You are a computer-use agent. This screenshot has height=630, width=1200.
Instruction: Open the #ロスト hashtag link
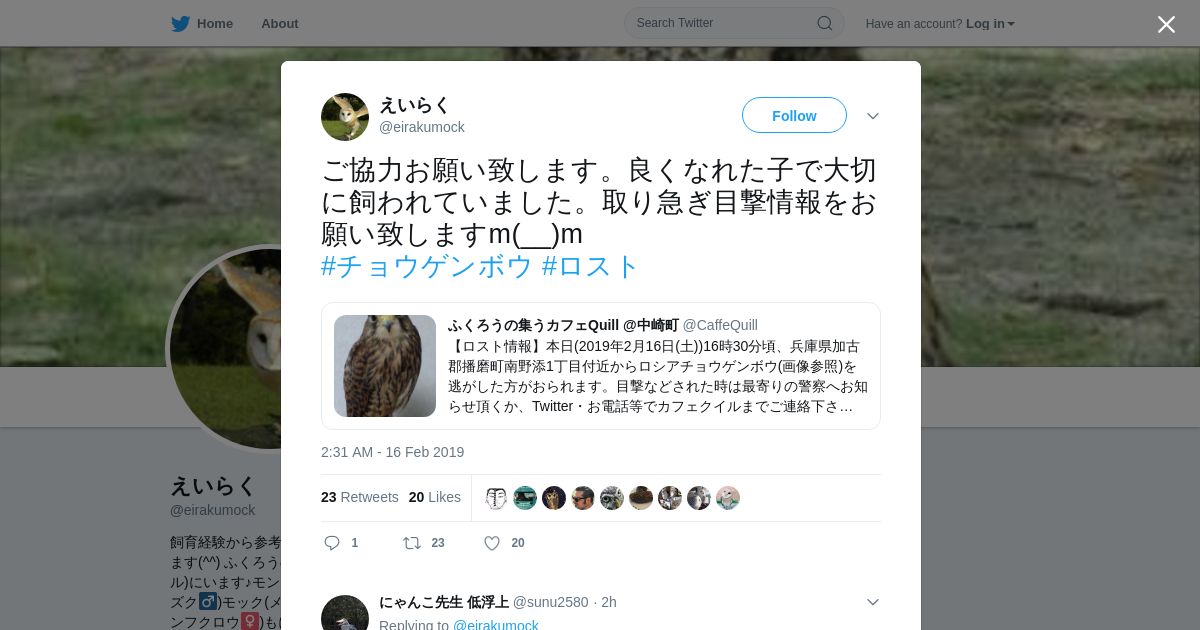point(590,266)
